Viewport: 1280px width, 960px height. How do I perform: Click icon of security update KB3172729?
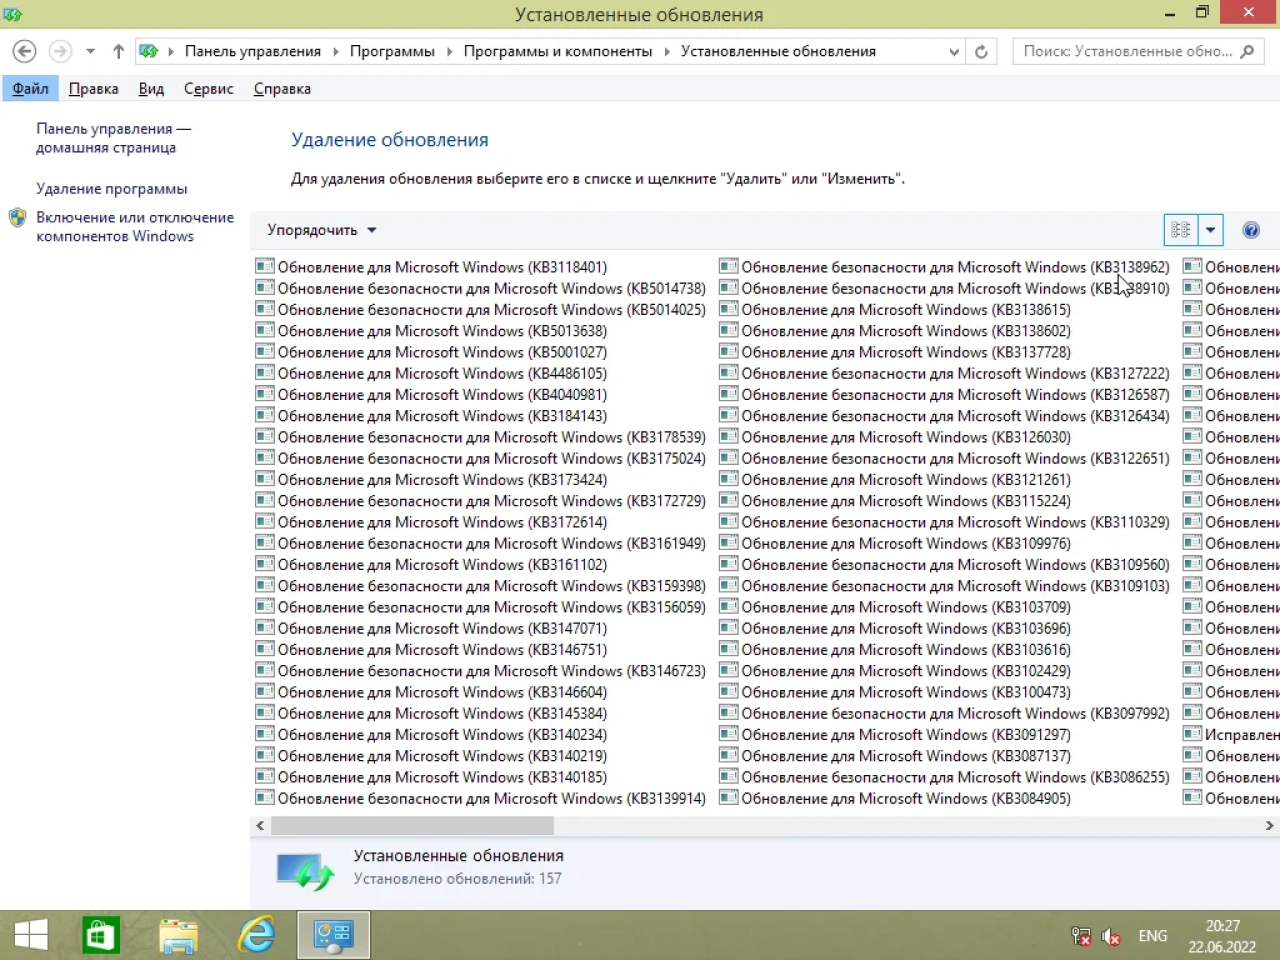(x=265, y=500)
